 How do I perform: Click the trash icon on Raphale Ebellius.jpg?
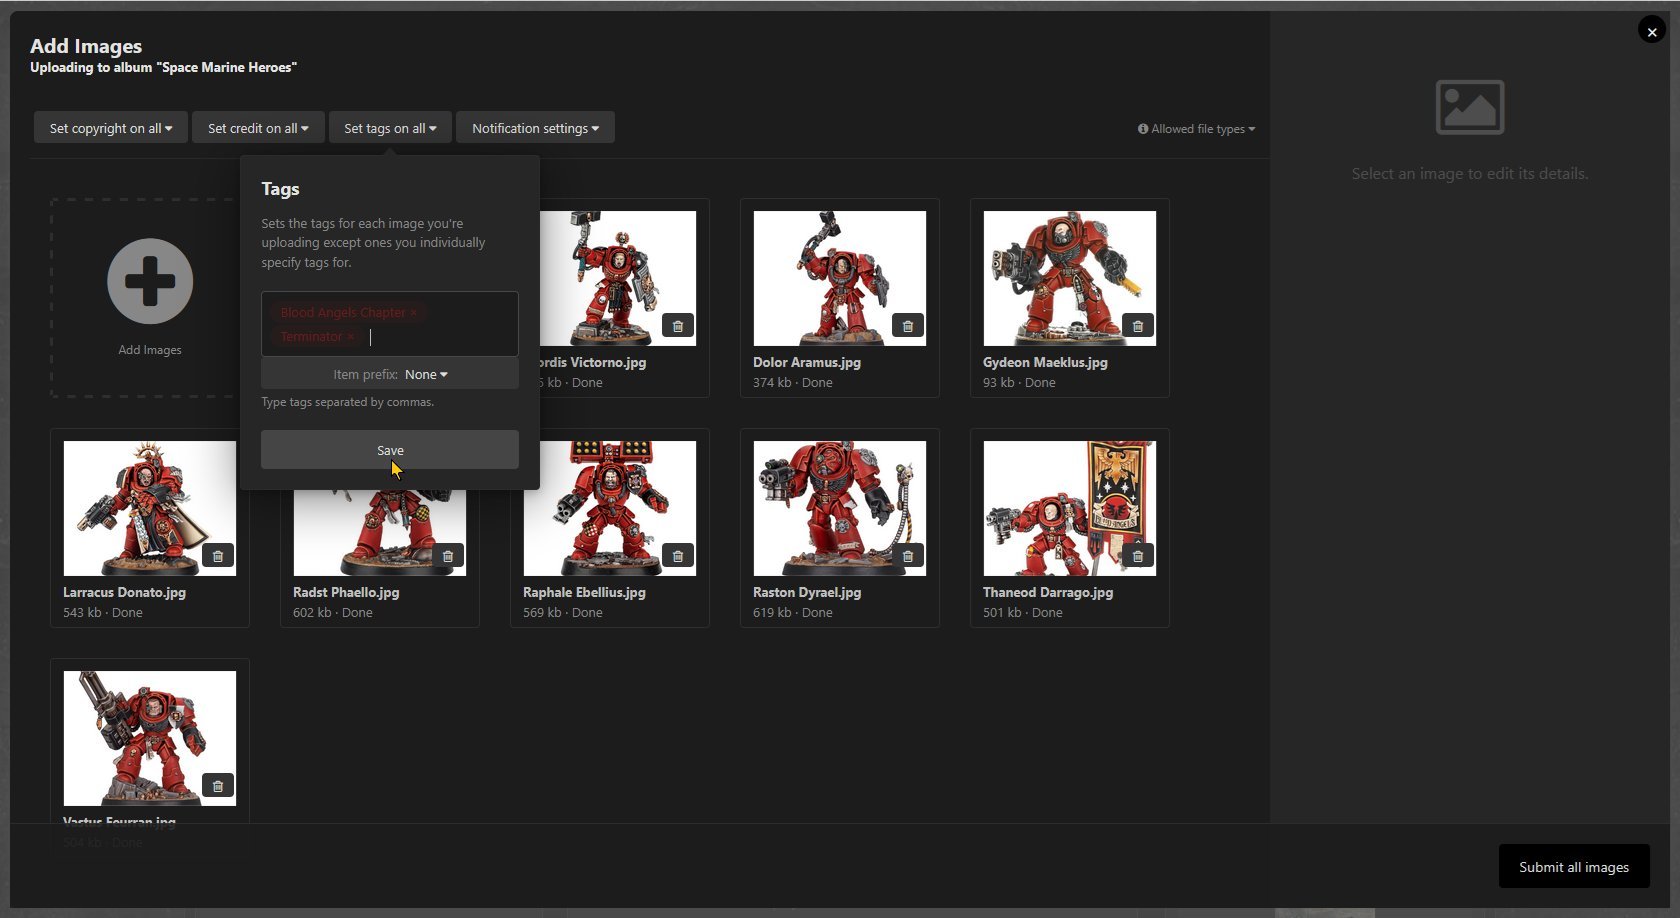[677, 556]
